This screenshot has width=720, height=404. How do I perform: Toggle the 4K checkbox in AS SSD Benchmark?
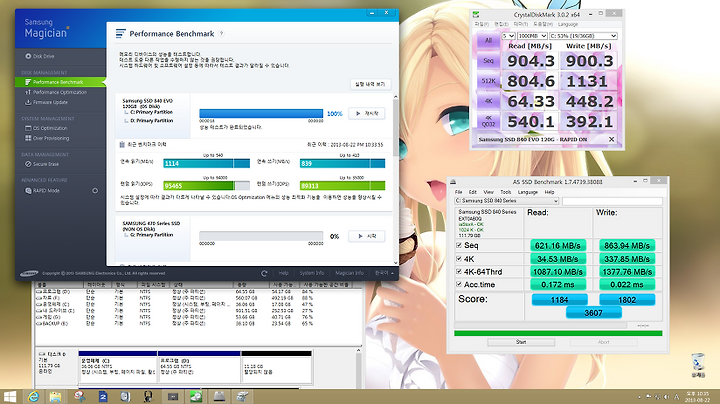[459, 258]
